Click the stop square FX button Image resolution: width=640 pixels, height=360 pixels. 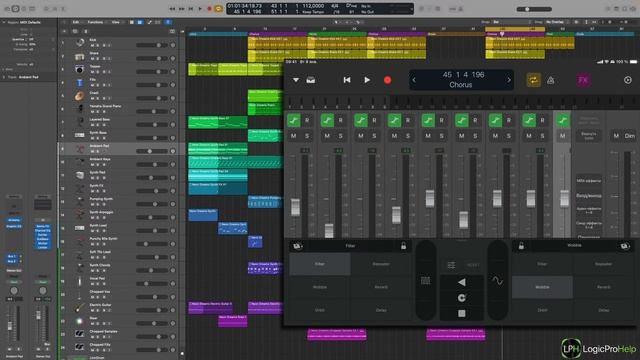(462, 313)
